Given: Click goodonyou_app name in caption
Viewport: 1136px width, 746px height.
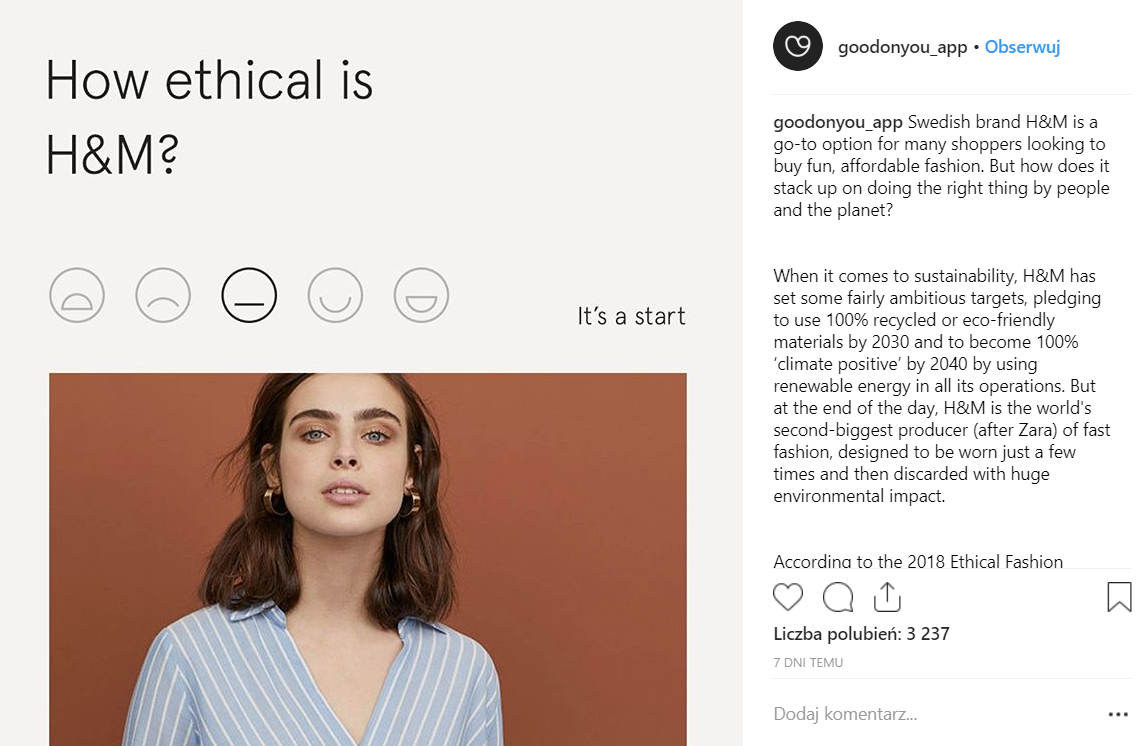Looking at the screenshot, I should tap(837, 123).
